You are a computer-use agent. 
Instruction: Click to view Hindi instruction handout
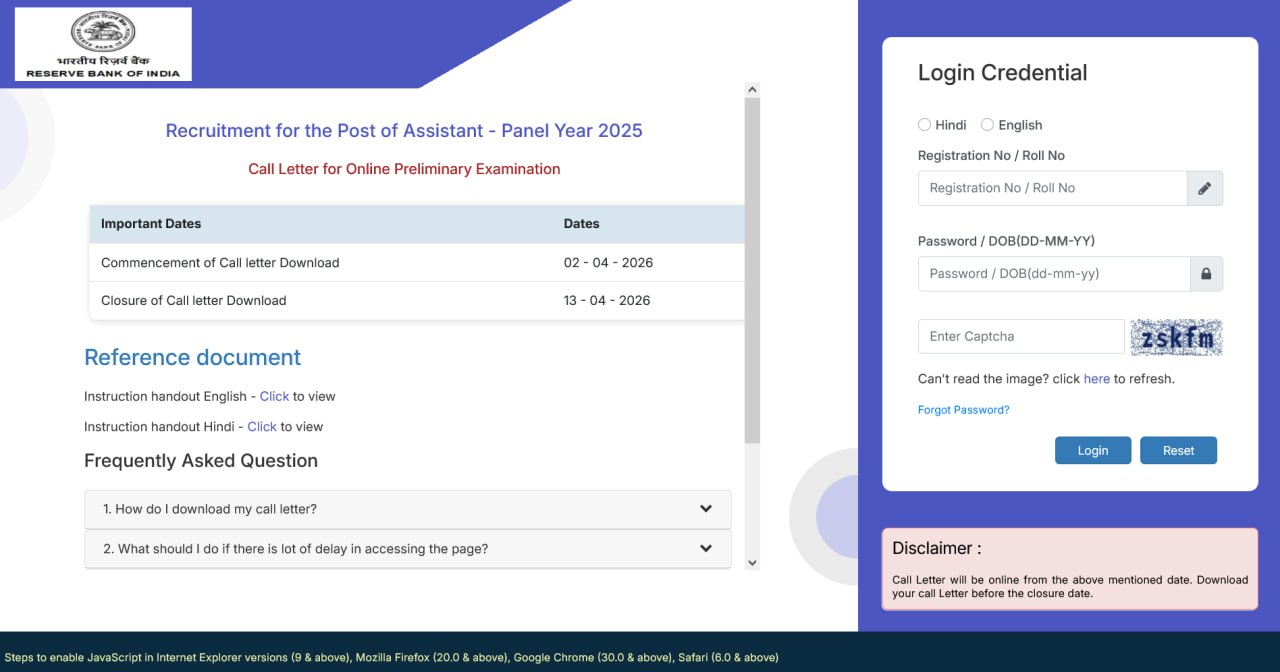(262, 426)
